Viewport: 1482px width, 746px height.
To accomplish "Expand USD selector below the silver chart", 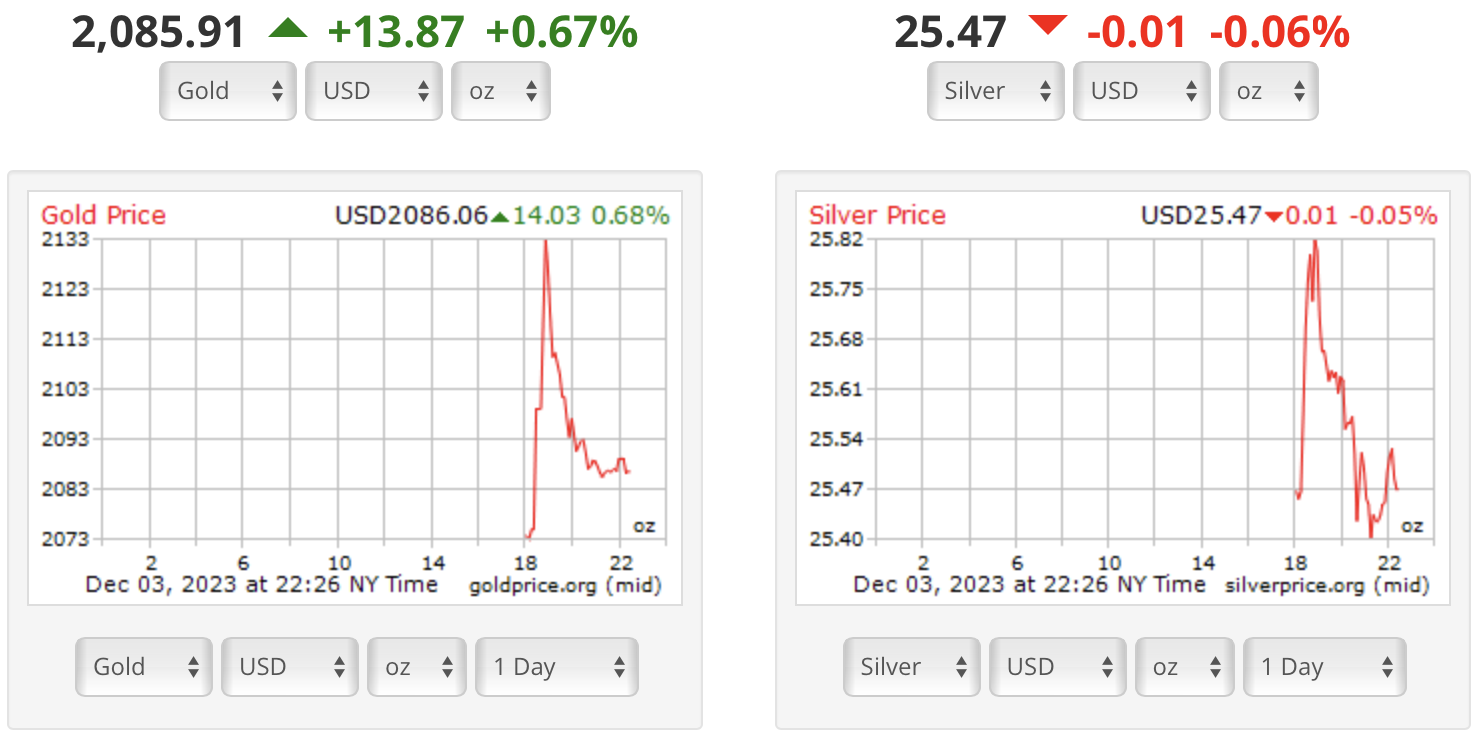I will (x=1058, y=667).
